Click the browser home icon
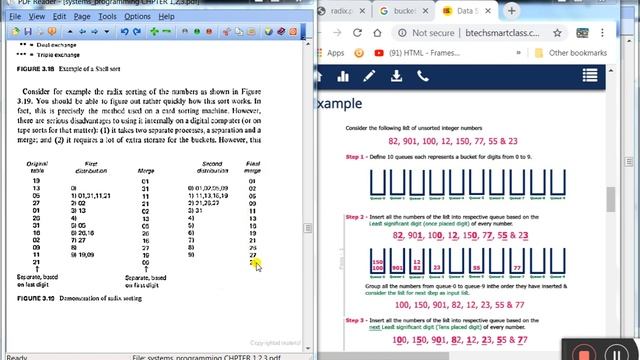 click(377, 33)
